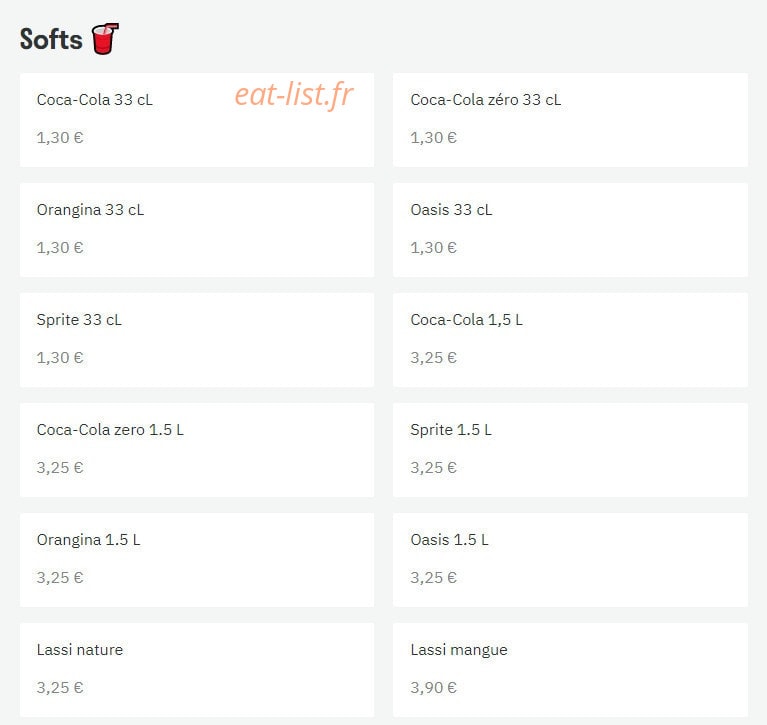Image resolution: width=767 pixels, height=725 pixels.
Task: Choose Orangina 33 cL
Action: [x=197, y=230]
